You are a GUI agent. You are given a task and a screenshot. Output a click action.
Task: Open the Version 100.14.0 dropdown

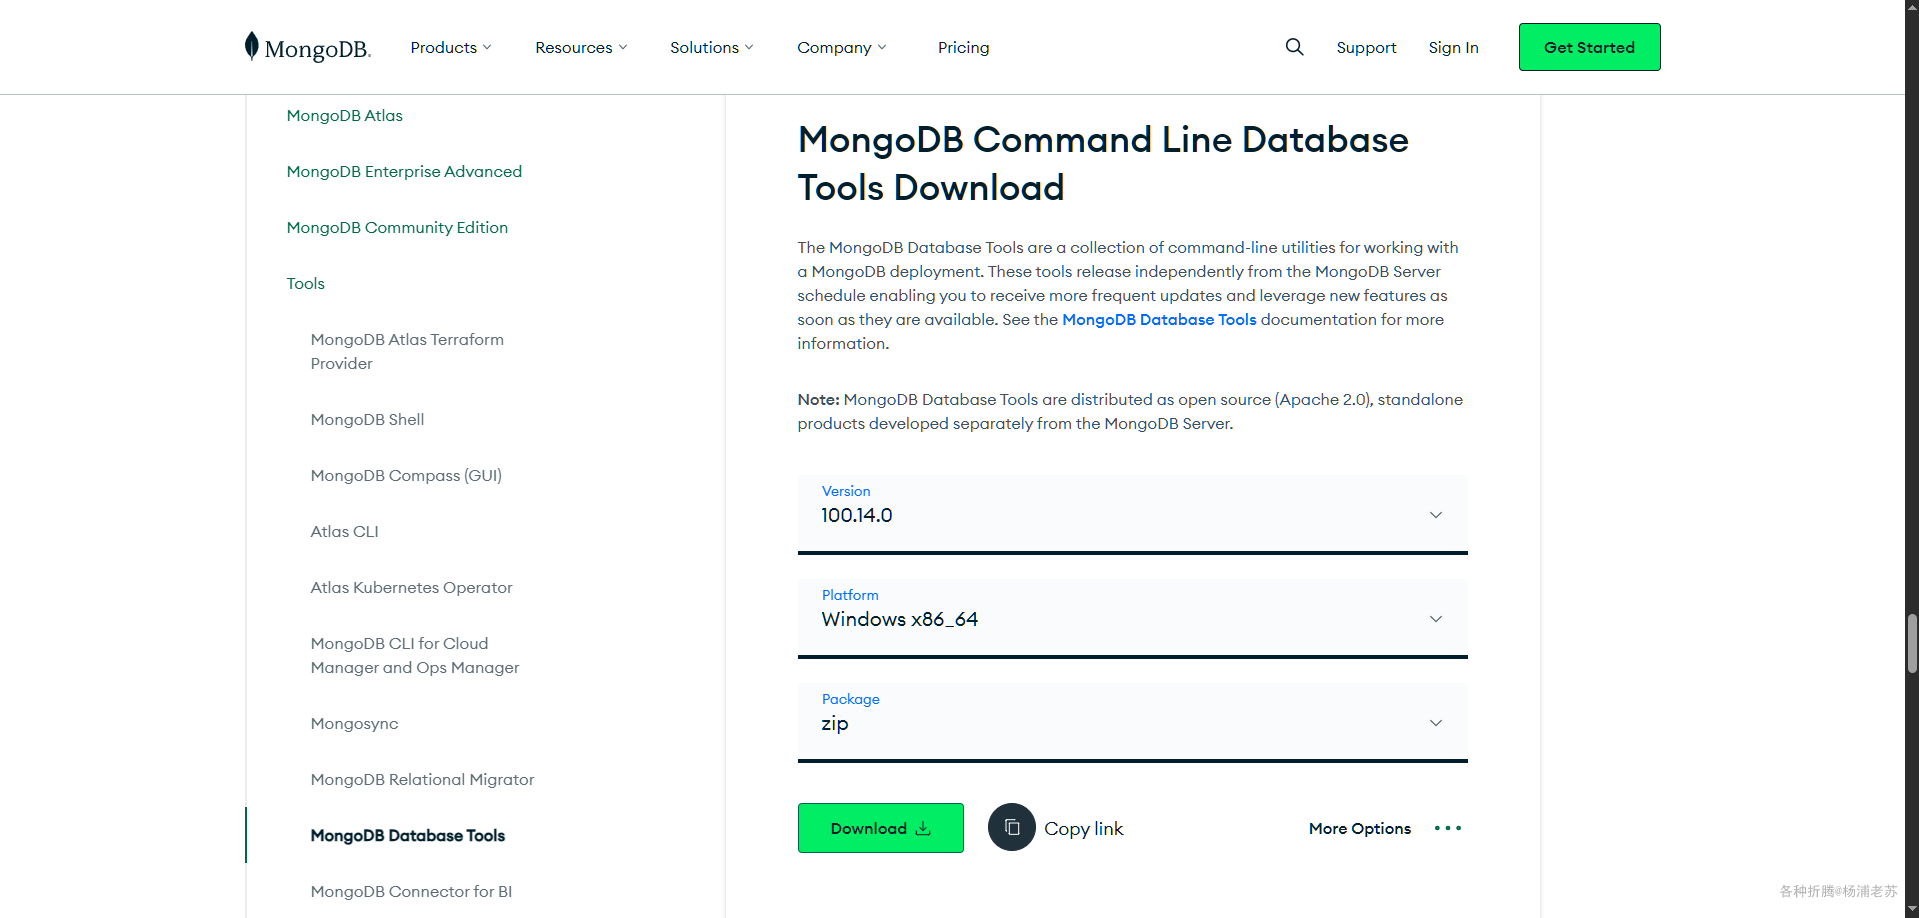tap(1132, 514)
